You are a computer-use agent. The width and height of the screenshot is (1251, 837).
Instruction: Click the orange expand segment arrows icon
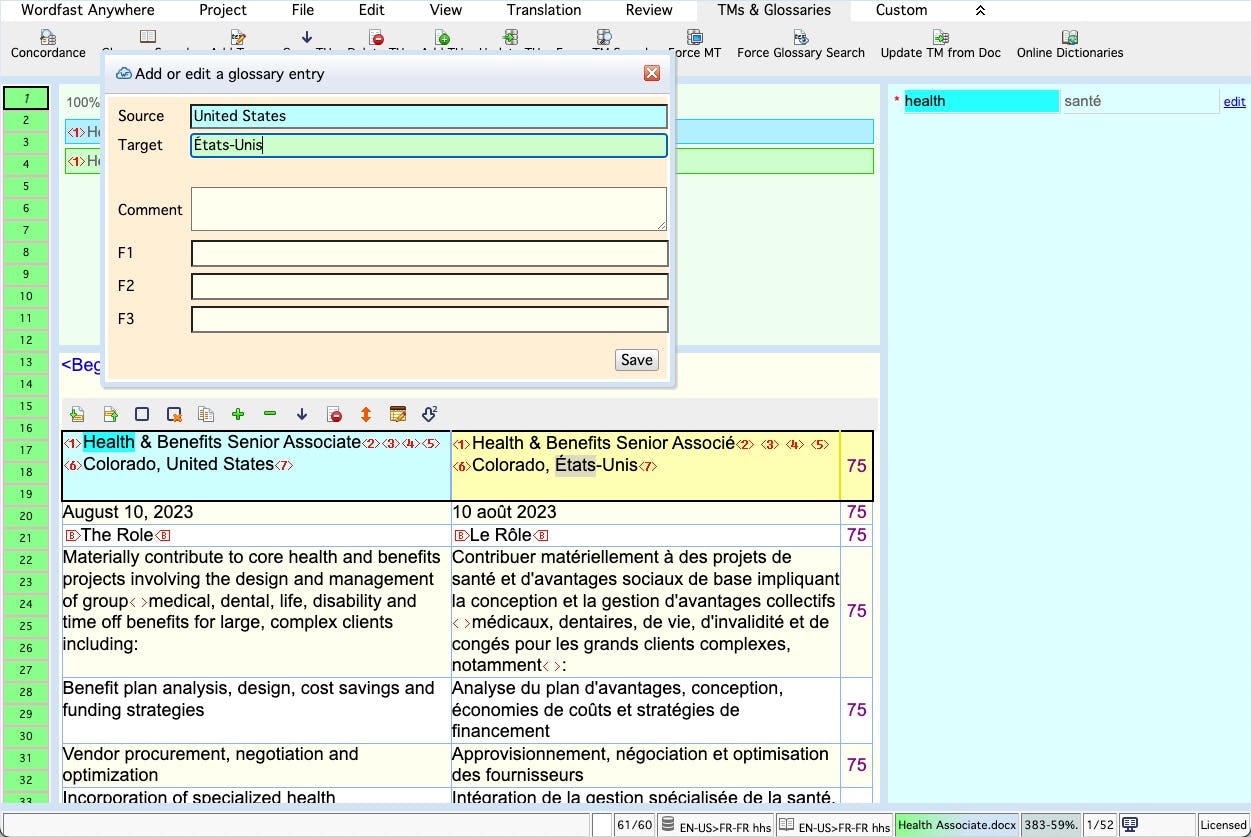pyautogui.click(x=365, y=413)
